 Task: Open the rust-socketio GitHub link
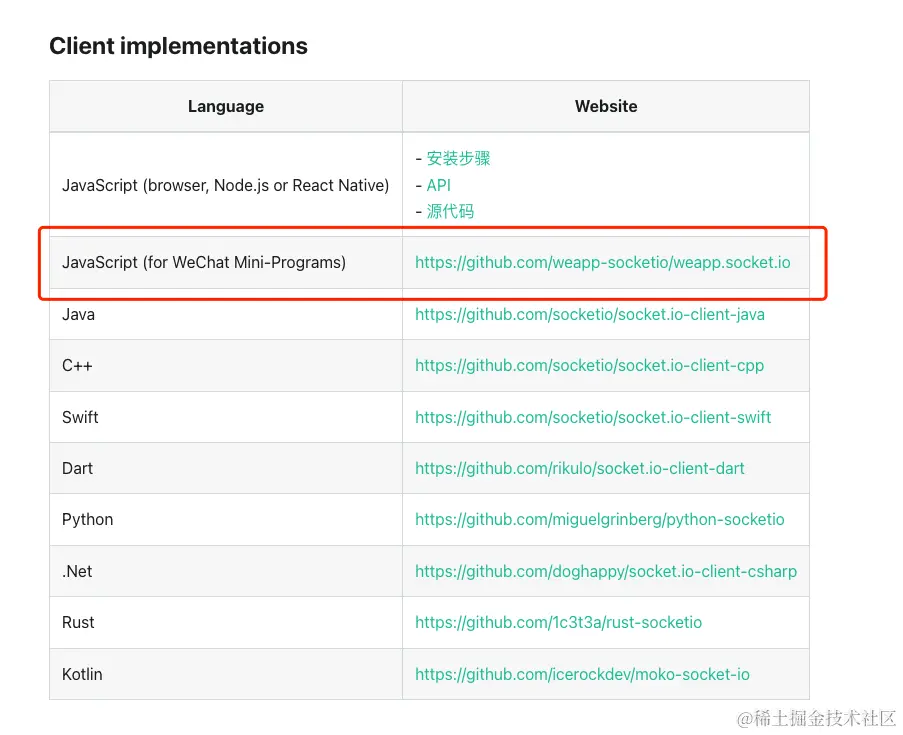558,623
